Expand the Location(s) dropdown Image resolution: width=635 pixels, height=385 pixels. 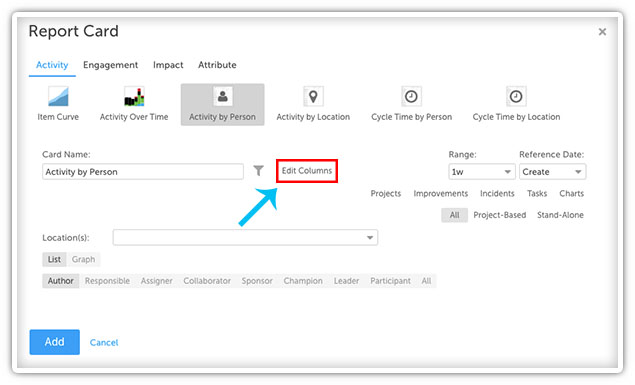click(x=245, y=238)
